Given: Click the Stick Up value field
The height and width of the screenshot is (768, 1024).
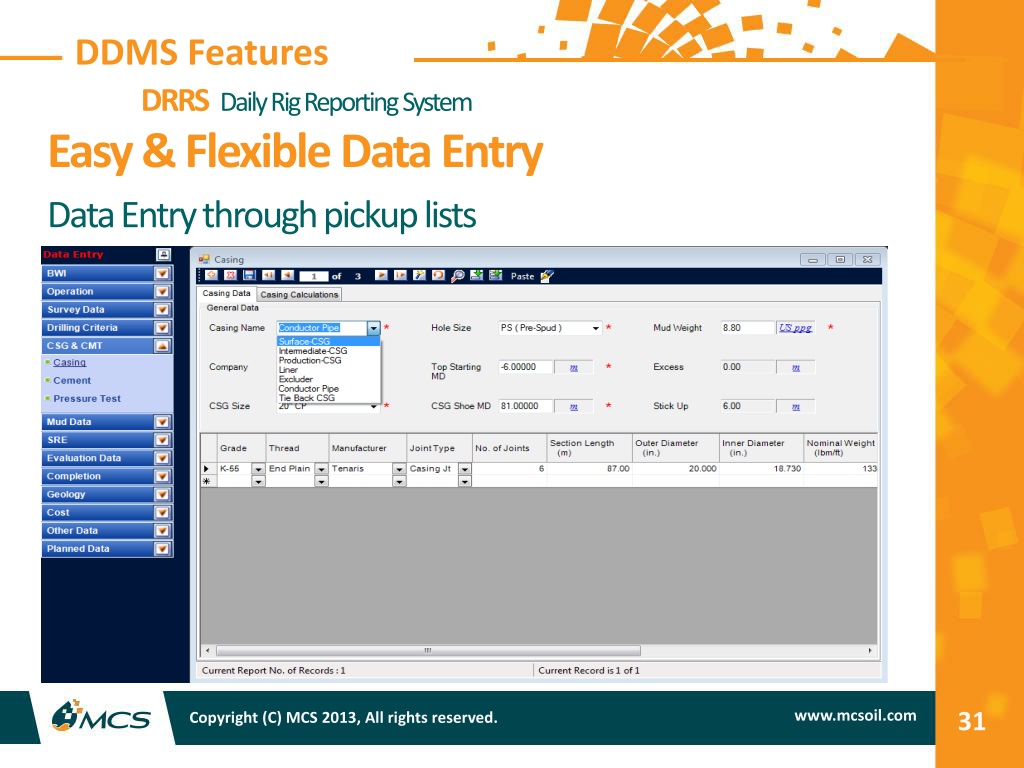Looking at the screenshot, I should click(x=746, y=406).
